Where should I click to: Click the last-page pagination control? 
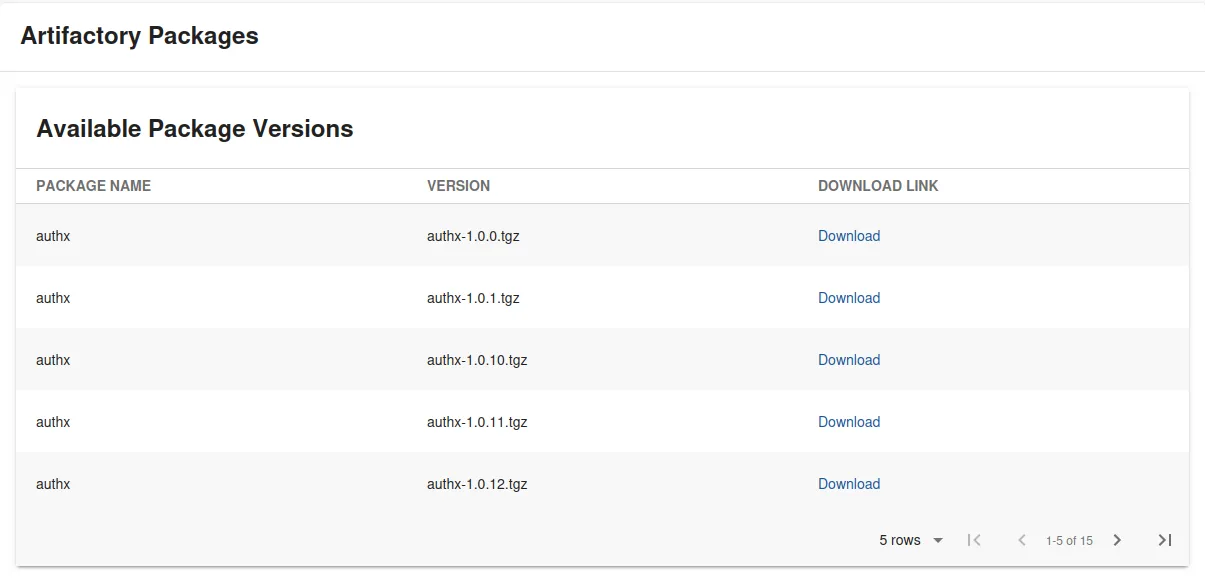[x=1164, y=540]
